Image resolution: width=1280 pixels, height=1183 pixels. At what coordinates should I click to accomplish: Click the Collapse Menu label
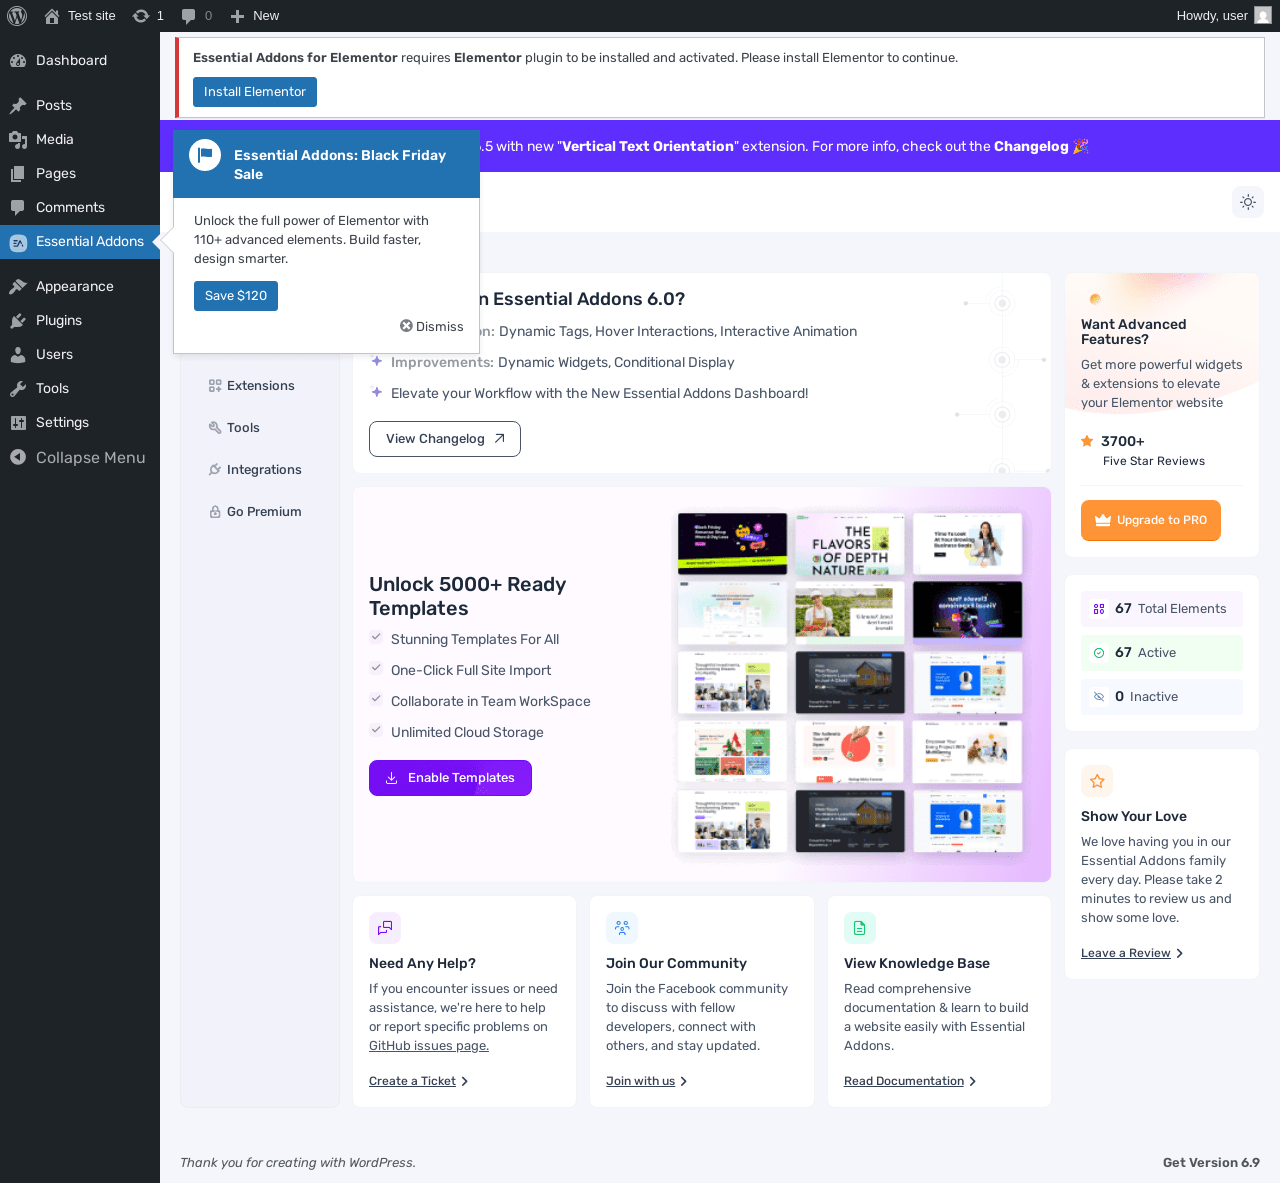point(91,457)
